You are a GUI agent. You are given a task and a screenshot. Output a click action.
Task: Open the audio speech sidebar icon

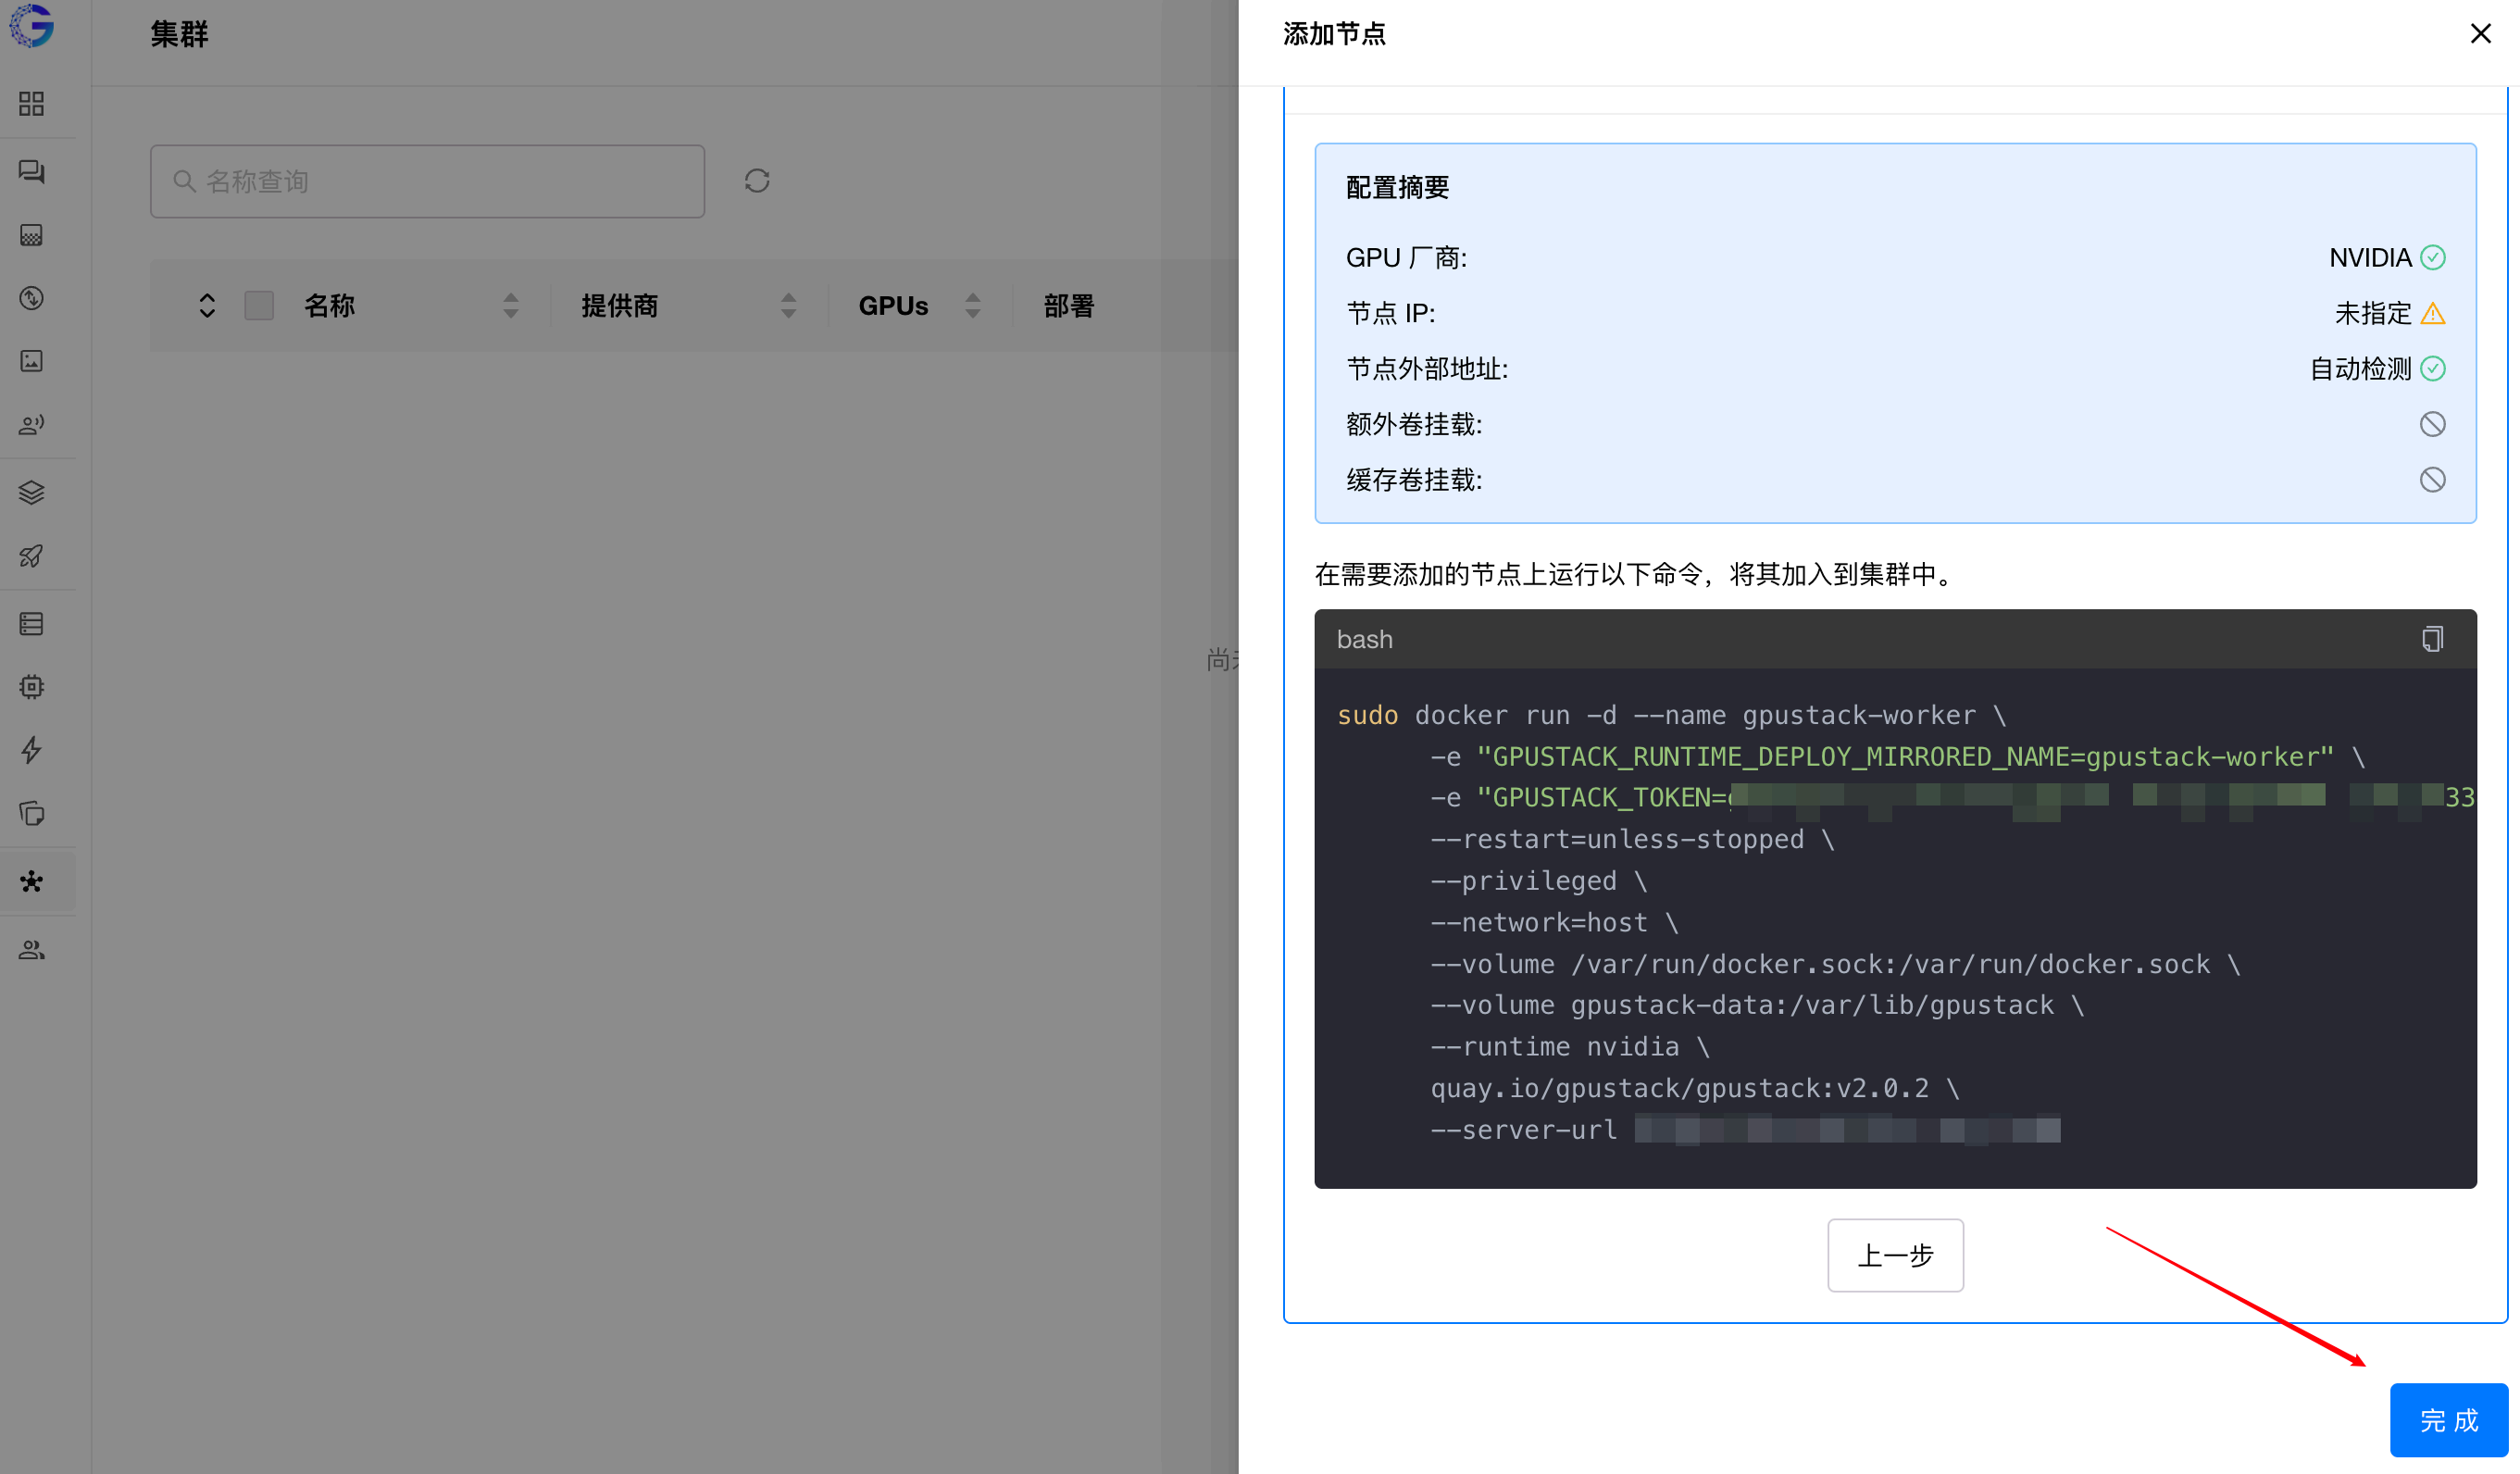click(32, 425)
